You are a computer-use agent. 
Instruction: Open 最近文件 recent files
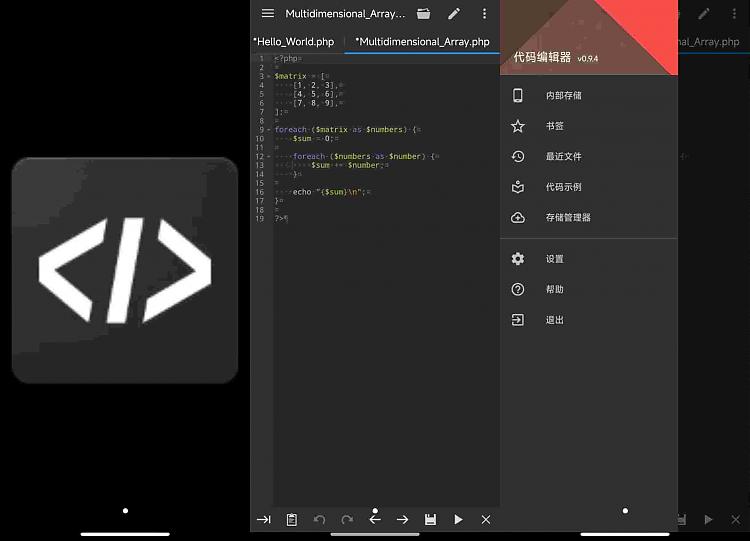point(589,156)
